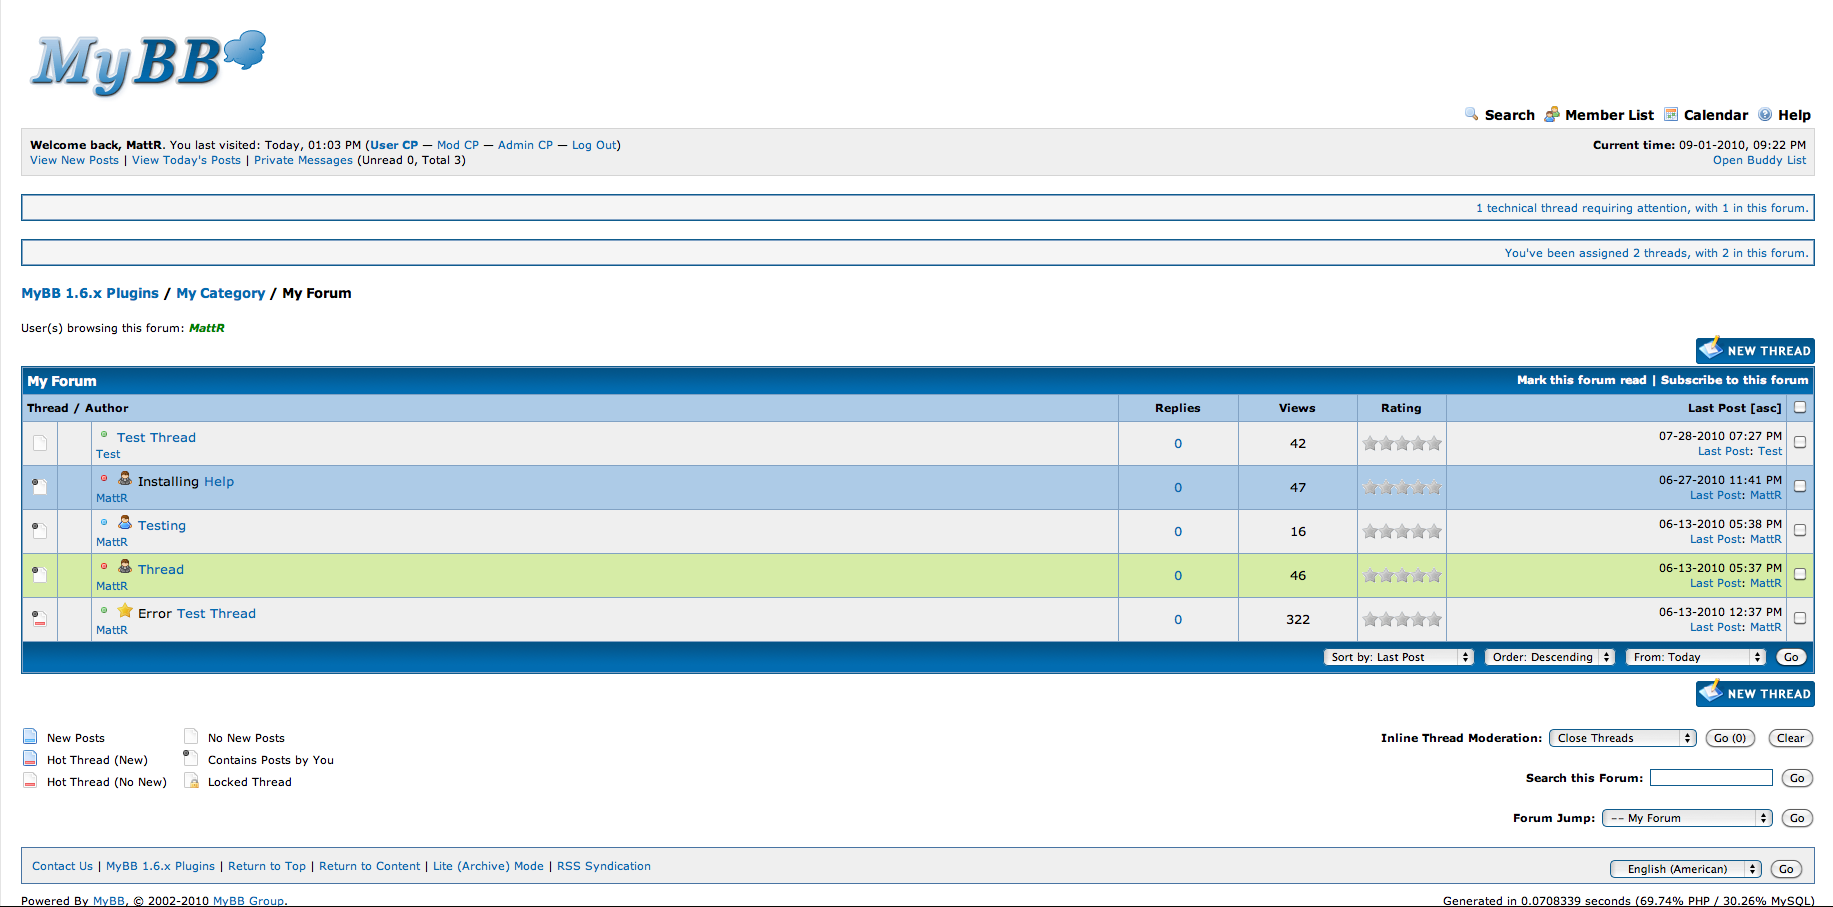Expand the Order Descending dropdown
This screenshot has width=1833, height=907.
point(1549,657)
